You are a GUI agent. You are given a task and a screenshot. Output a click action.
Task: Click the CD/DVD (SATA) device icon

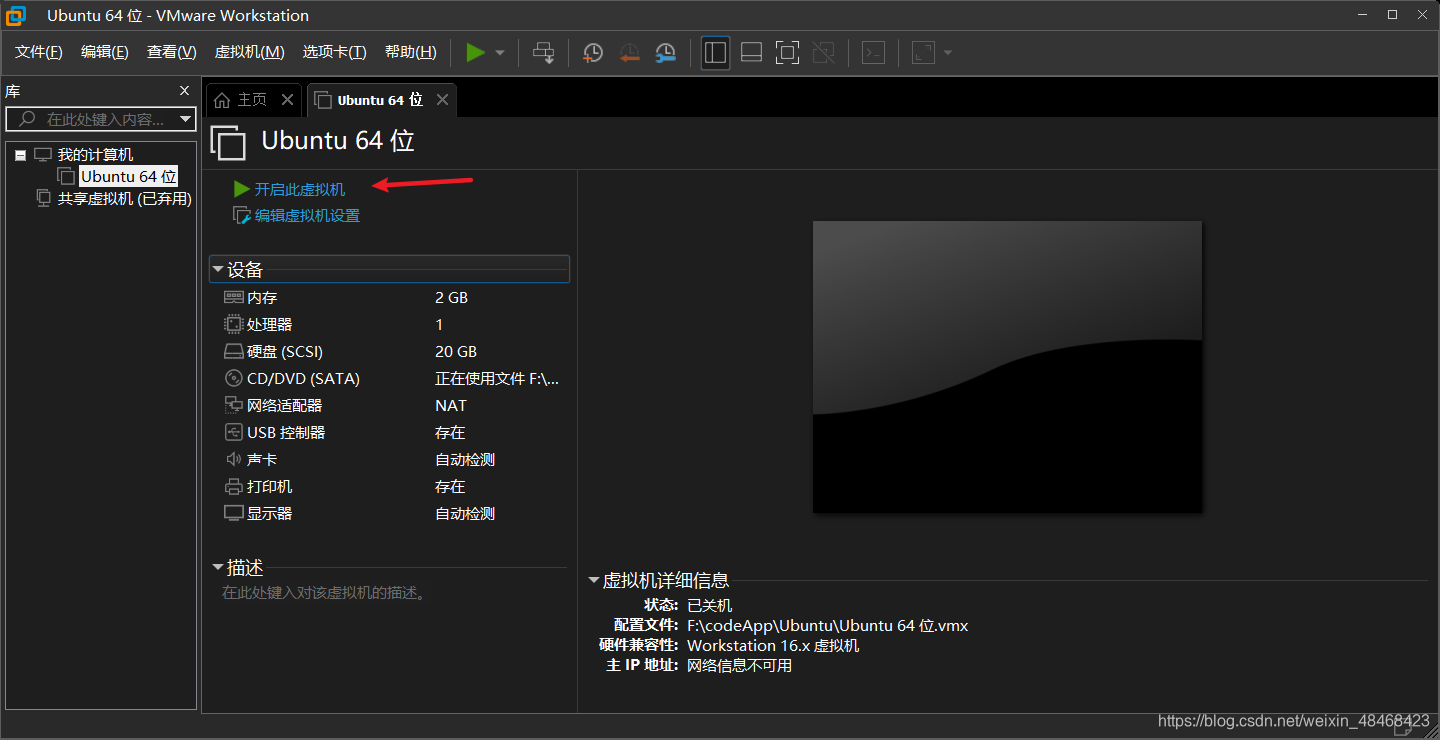coord(234,379)
